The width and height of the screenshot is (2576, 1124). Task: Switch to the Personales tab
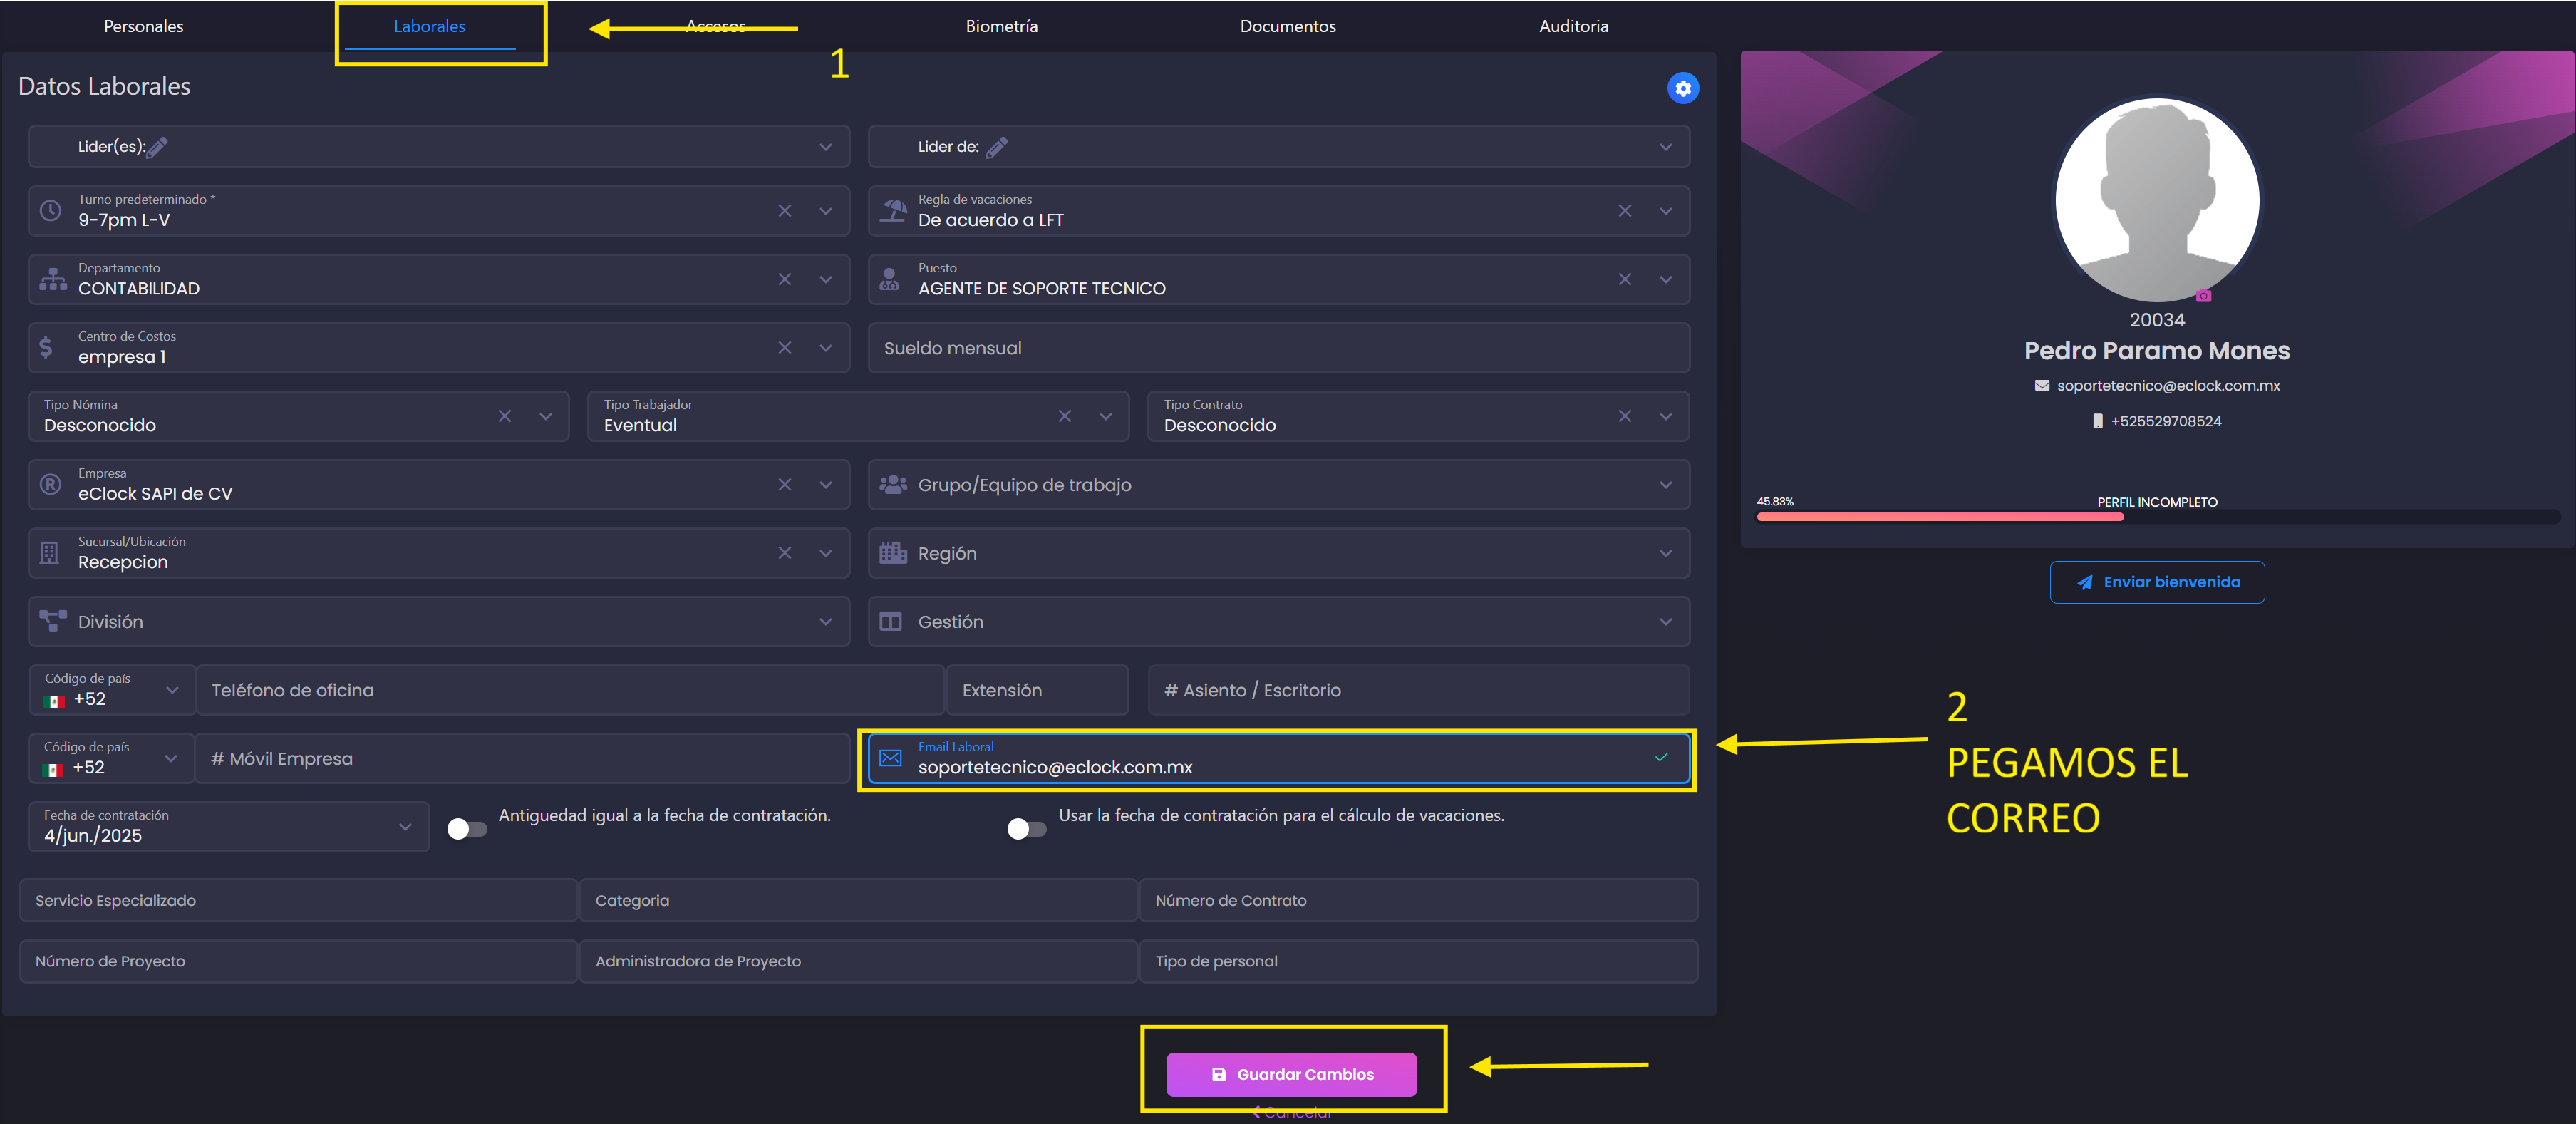click(x=143, y=26)
